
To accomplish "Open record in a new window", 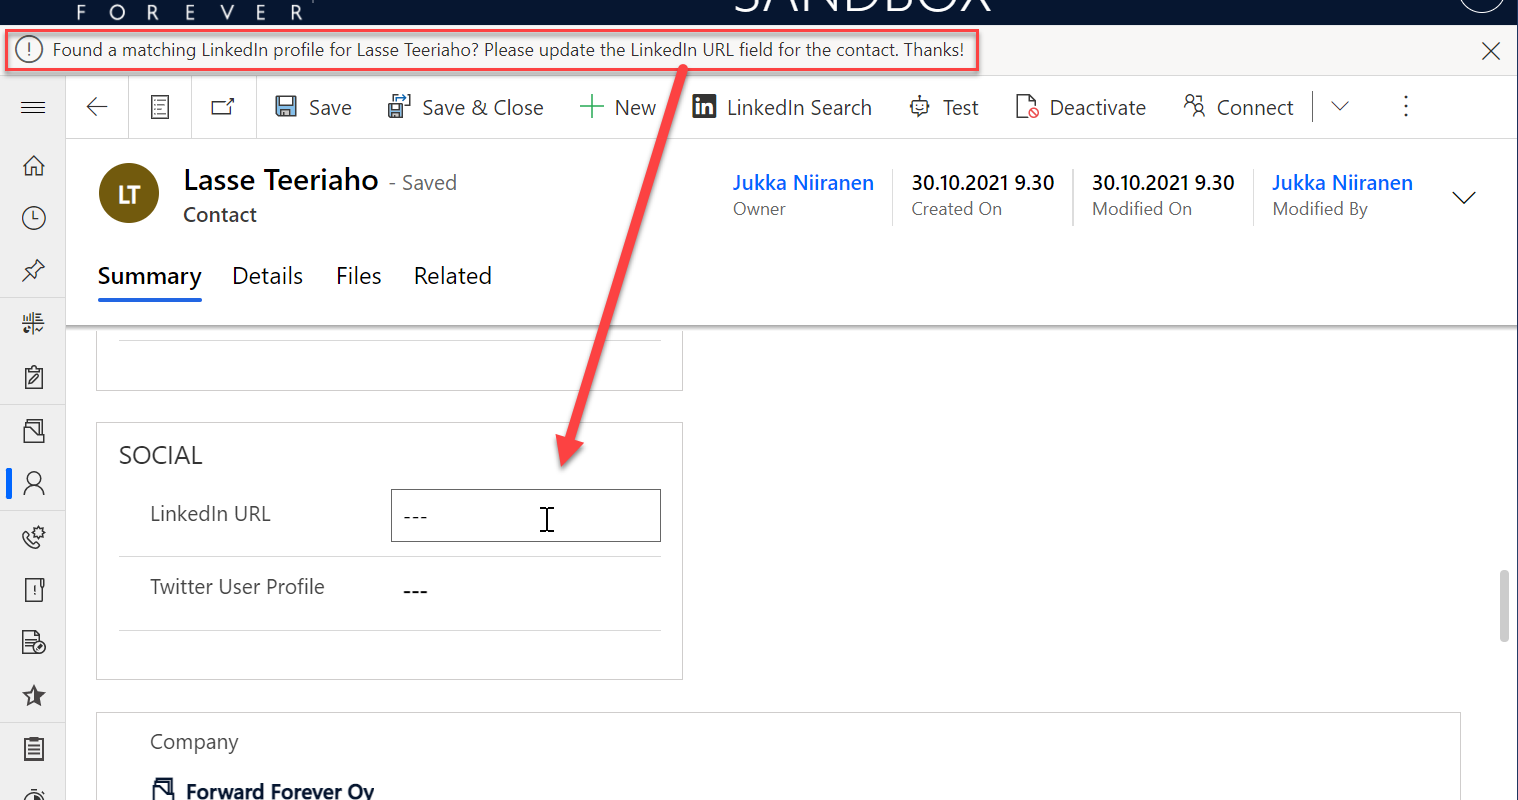I will pyautogui.click(x=223, y=106).
